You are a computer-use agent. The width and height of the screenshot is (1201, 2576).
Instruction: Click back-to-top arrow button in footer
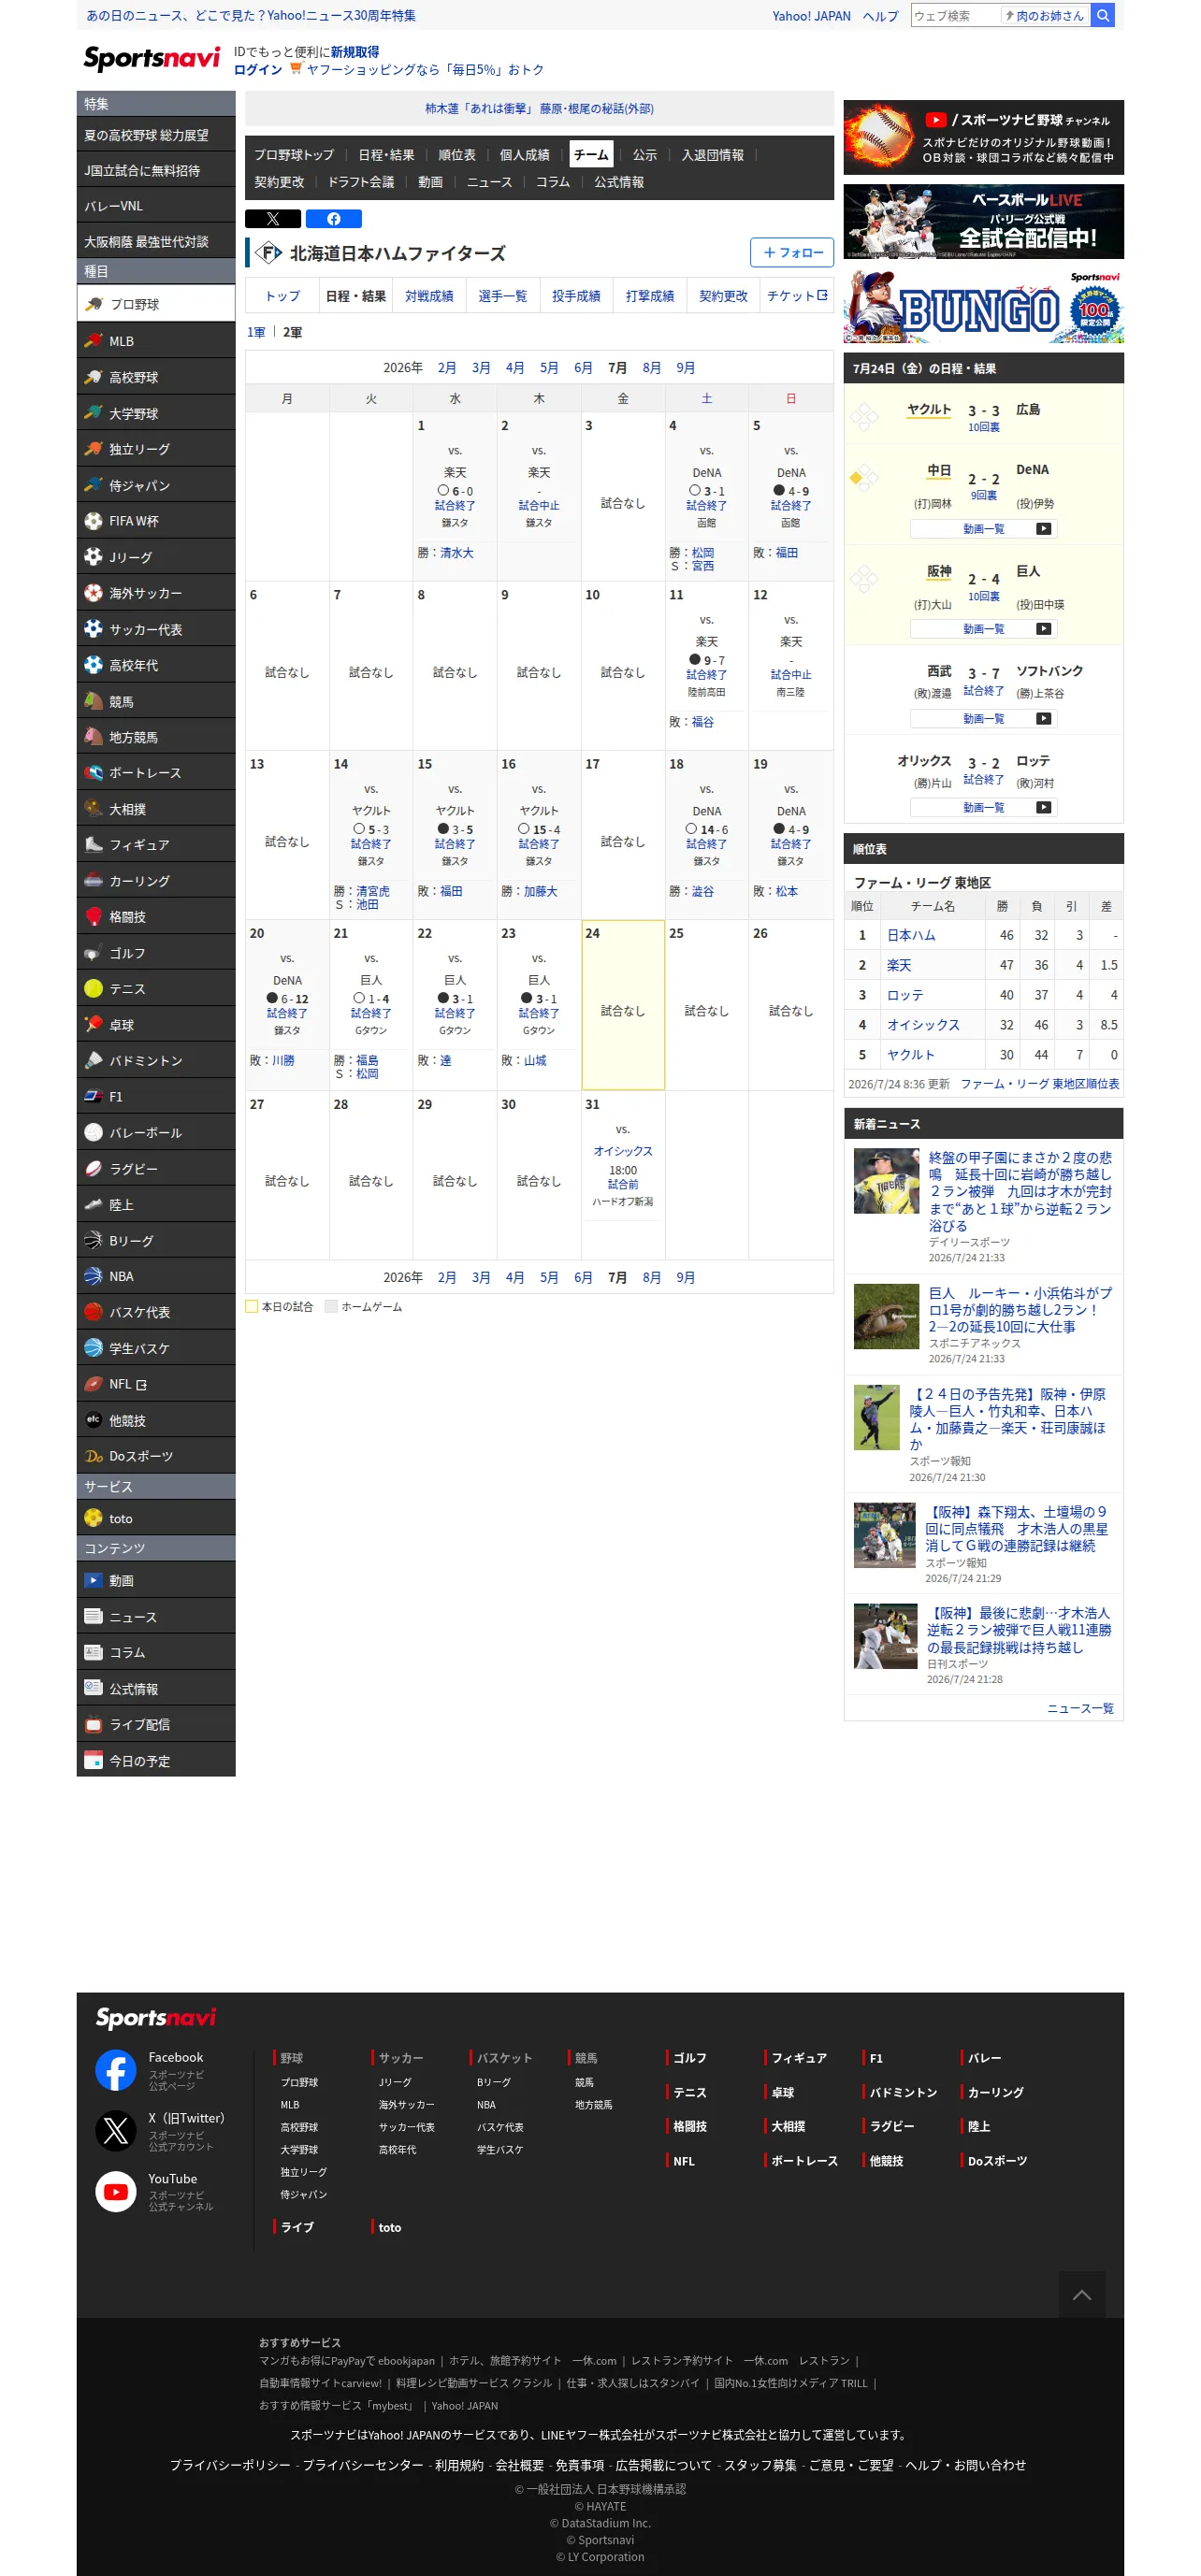(x=1082, y=2295)
